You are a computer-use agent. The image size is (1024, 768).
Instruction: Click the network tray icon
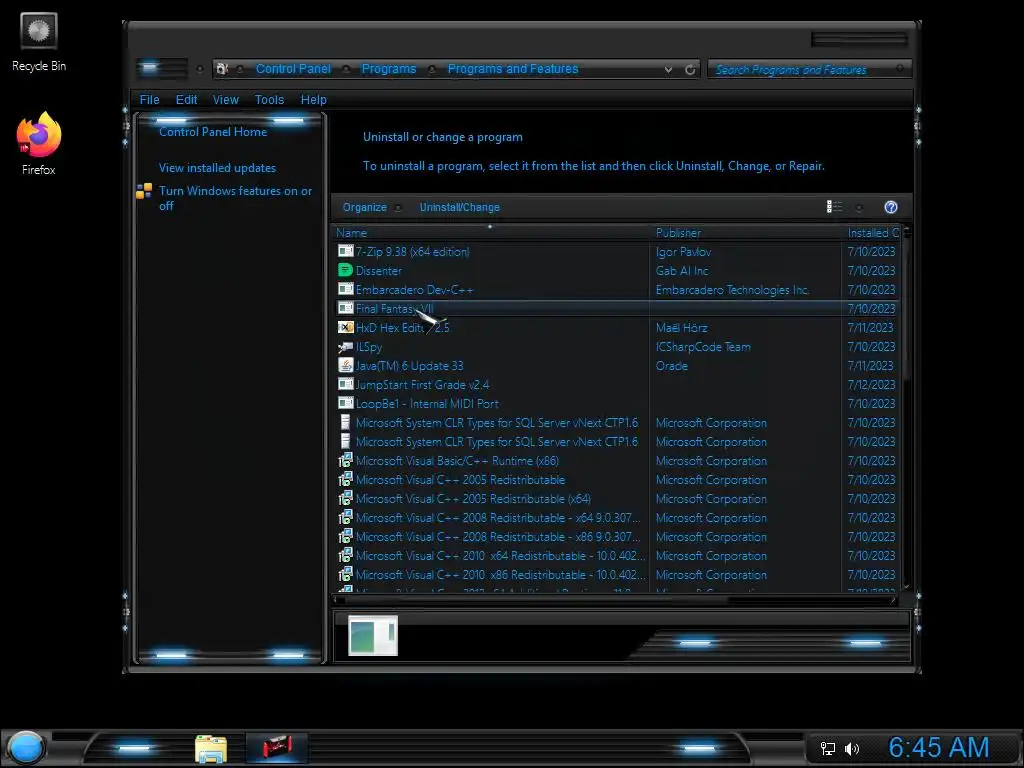point(827,748)
